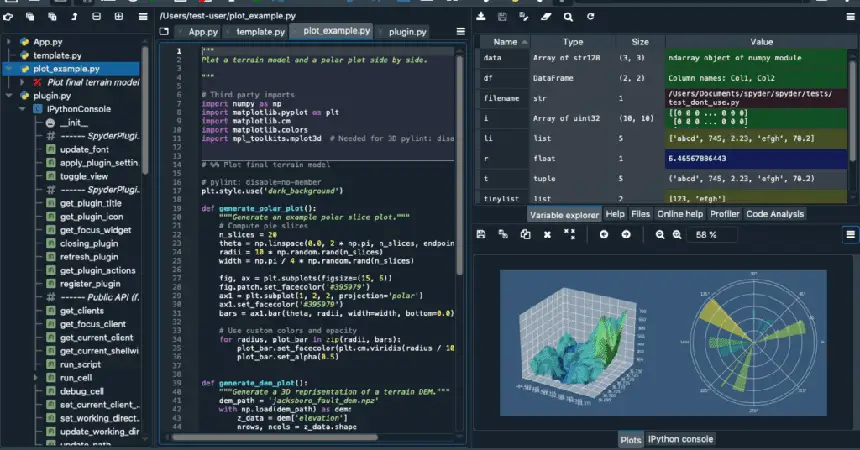
Task: Click the olive value cell of variable li
Action: click(x=756, y=138)
